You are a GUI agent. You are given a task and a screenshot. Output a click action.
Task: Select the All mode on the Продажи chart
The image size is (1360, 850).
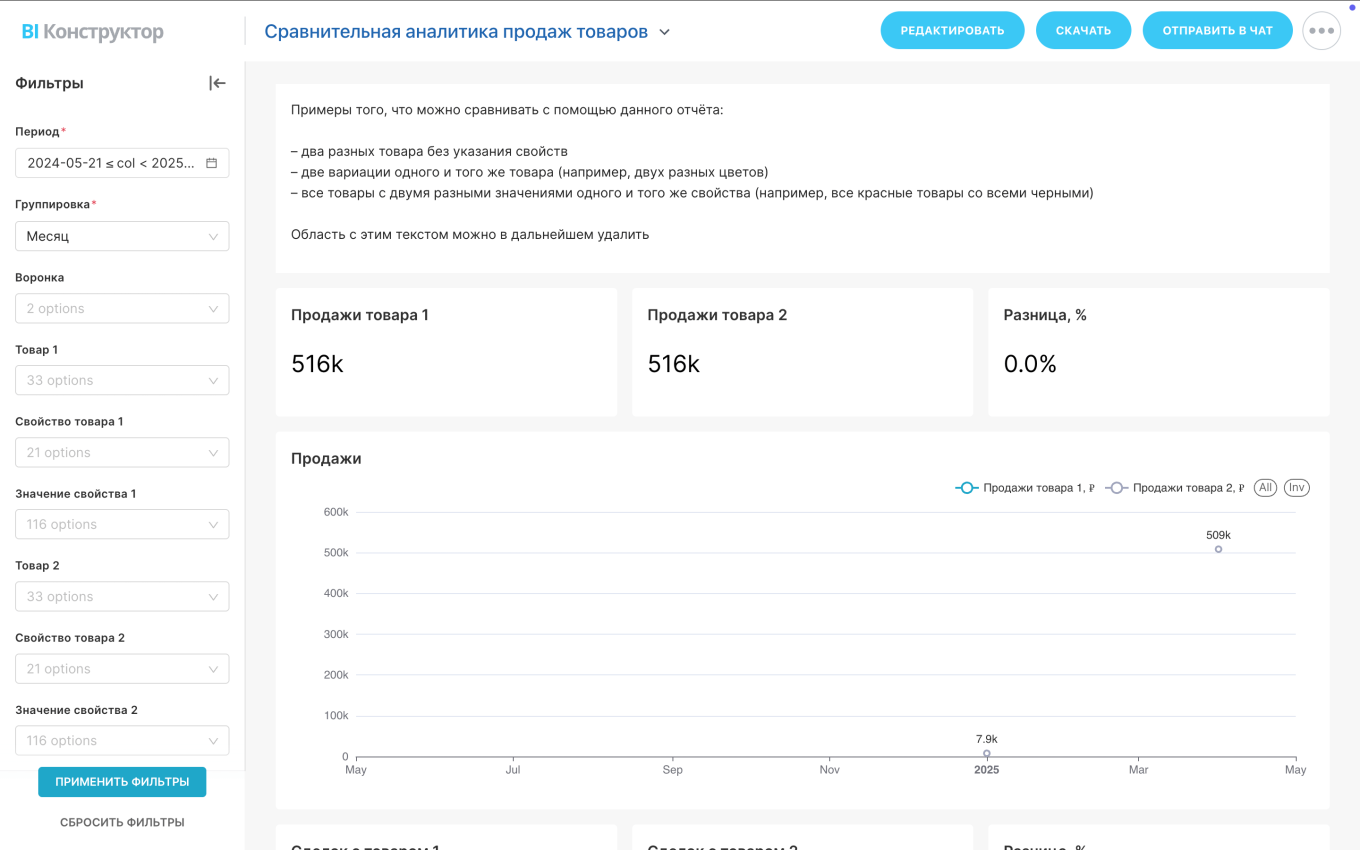[1265, 487]
